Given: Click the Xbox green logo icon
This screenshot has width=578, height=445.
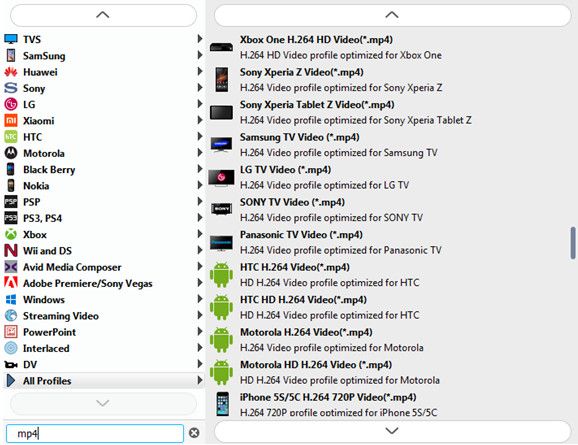Looking at the screenshot, I should point(11,234).
